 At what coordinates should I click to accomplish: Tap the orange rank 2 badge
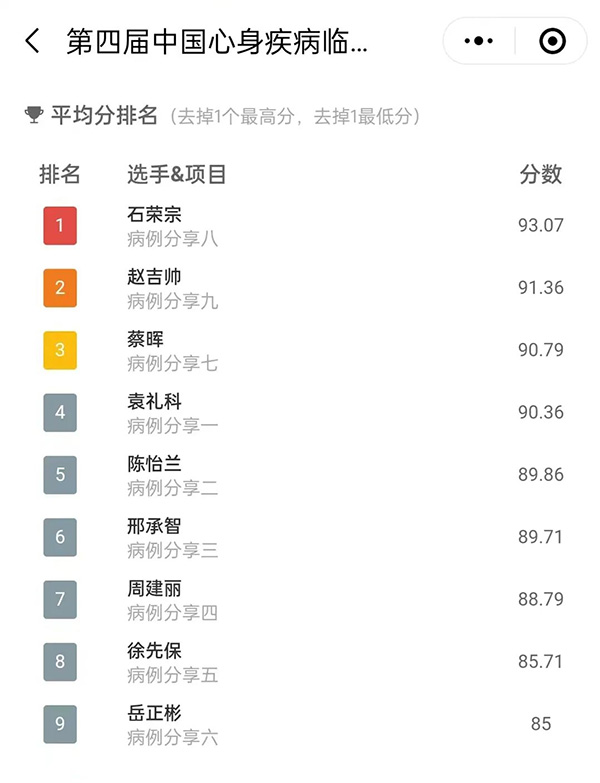tap(60, 288)
